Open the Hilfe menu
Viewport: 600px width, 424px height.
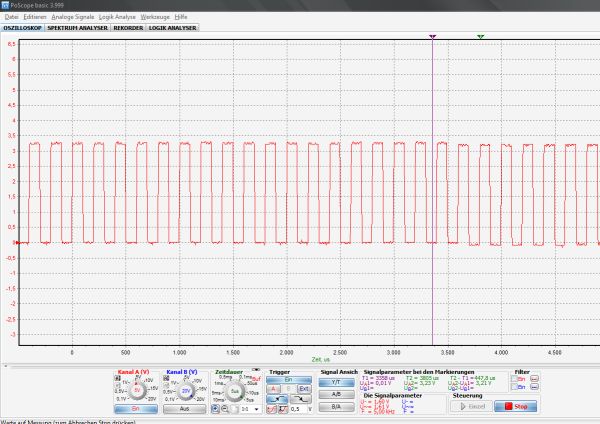click(x=181, y=17)
